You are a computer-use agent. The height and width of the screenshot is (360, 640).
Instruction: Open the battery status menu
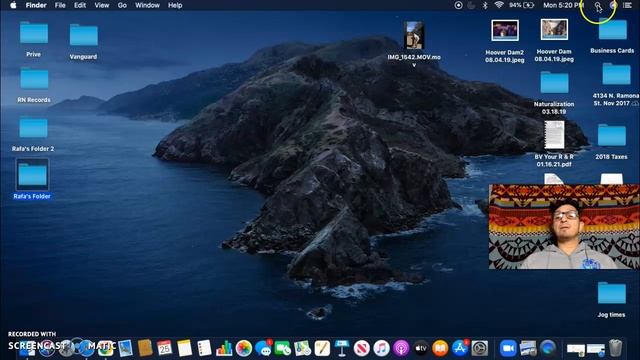(x=522, y=5)
